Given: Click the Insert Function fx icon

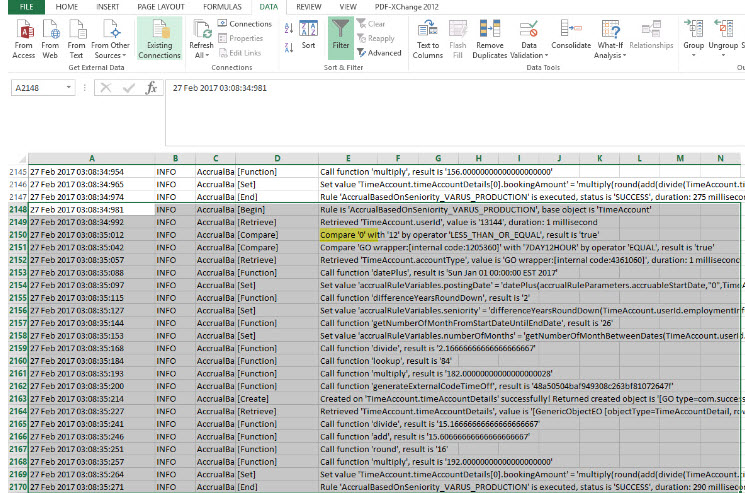Looking at the screenshot, I should point(151,88).
